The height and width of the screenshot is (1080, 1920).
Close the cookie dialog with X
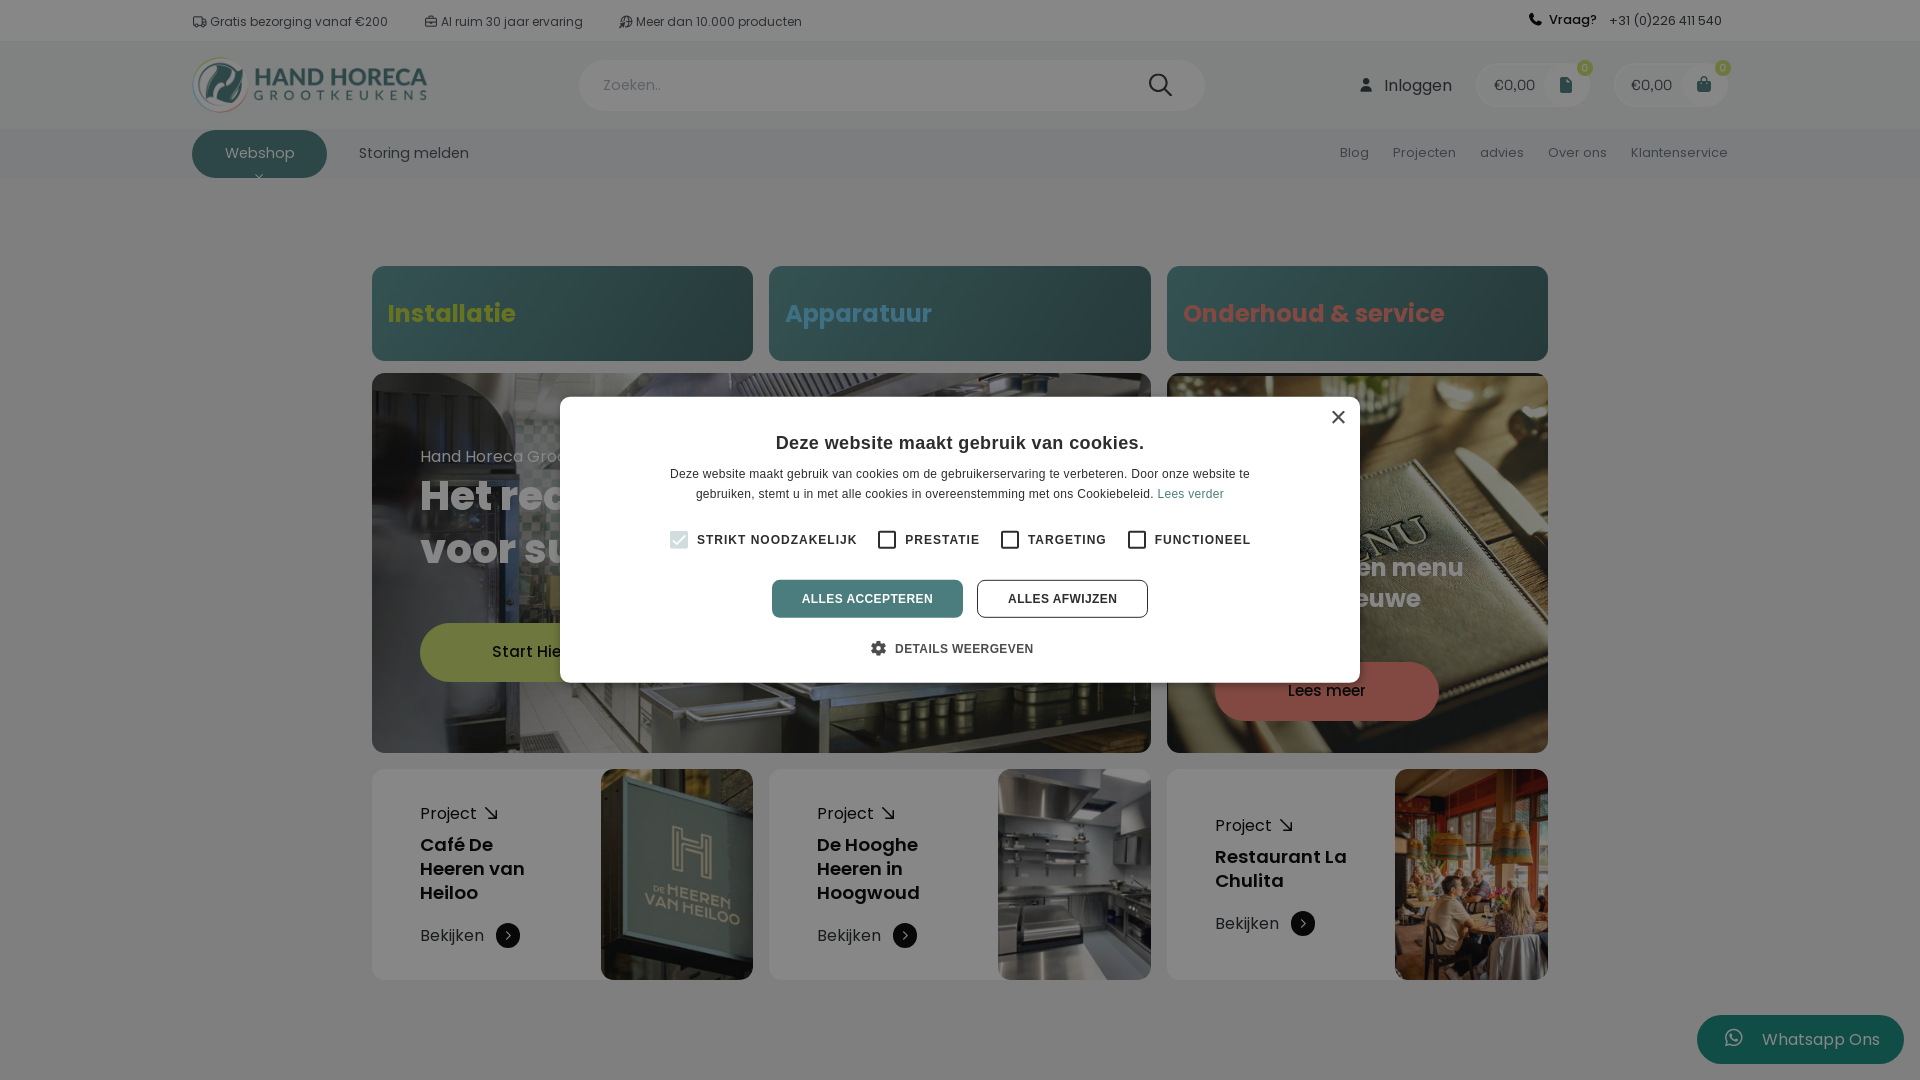click(x=1338, y=417)
